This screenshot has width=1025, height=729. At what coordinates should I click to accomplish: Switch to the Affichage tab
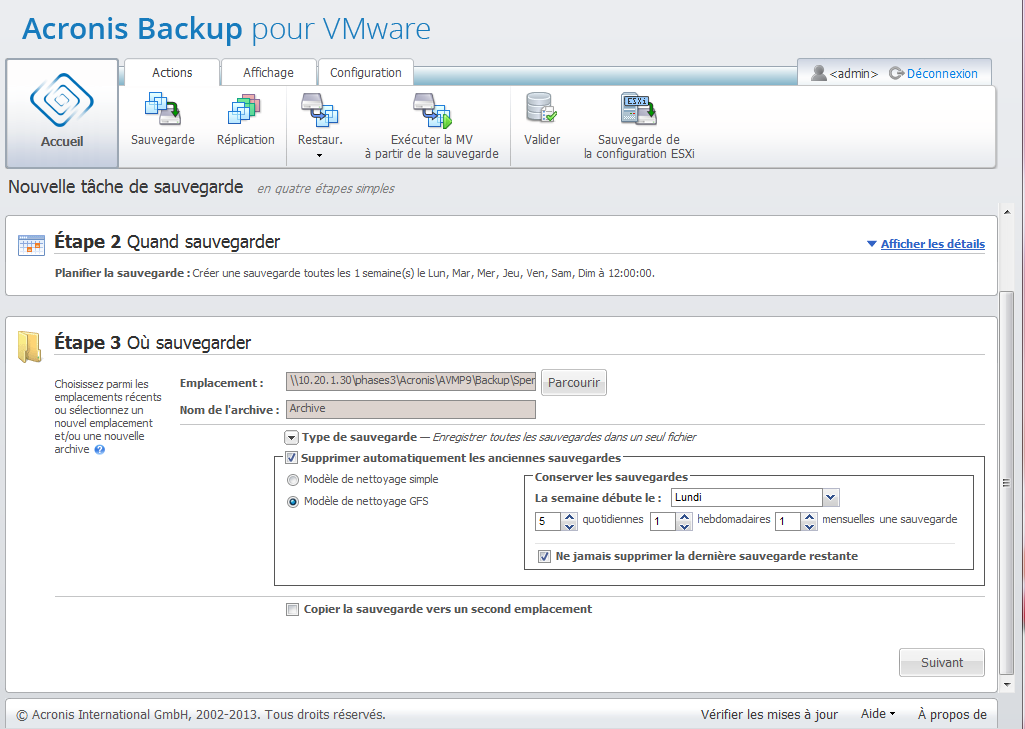268,73
